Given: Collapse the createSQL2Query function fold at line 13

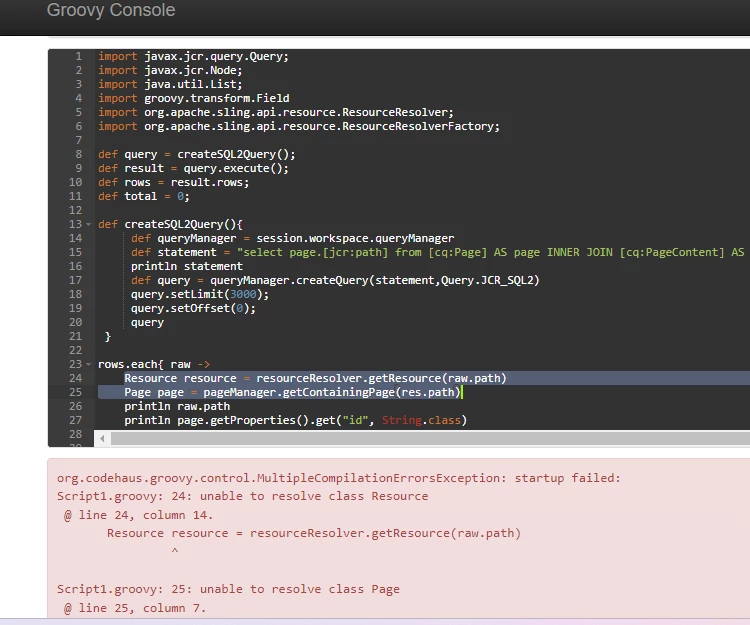Looking at the screenshot, I should coord(88,224).
